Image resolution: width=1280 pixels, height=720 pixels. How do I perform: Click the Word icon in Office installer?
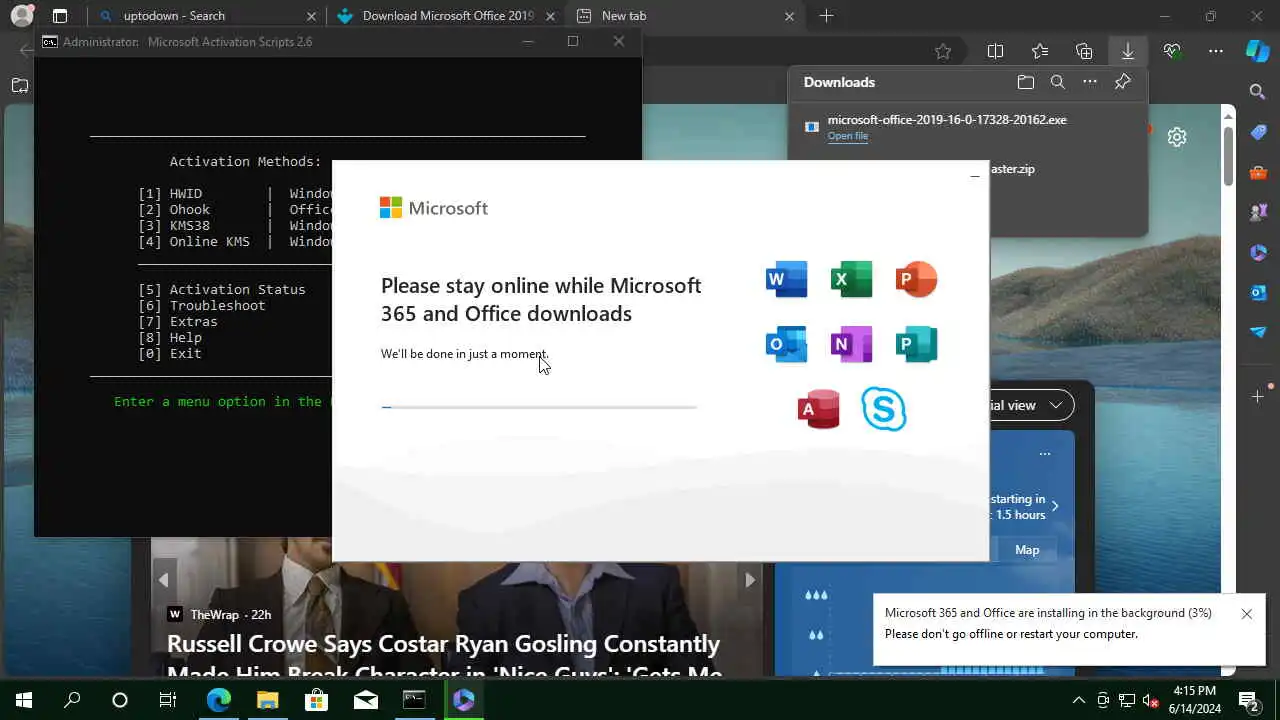[x=786, y=279]
